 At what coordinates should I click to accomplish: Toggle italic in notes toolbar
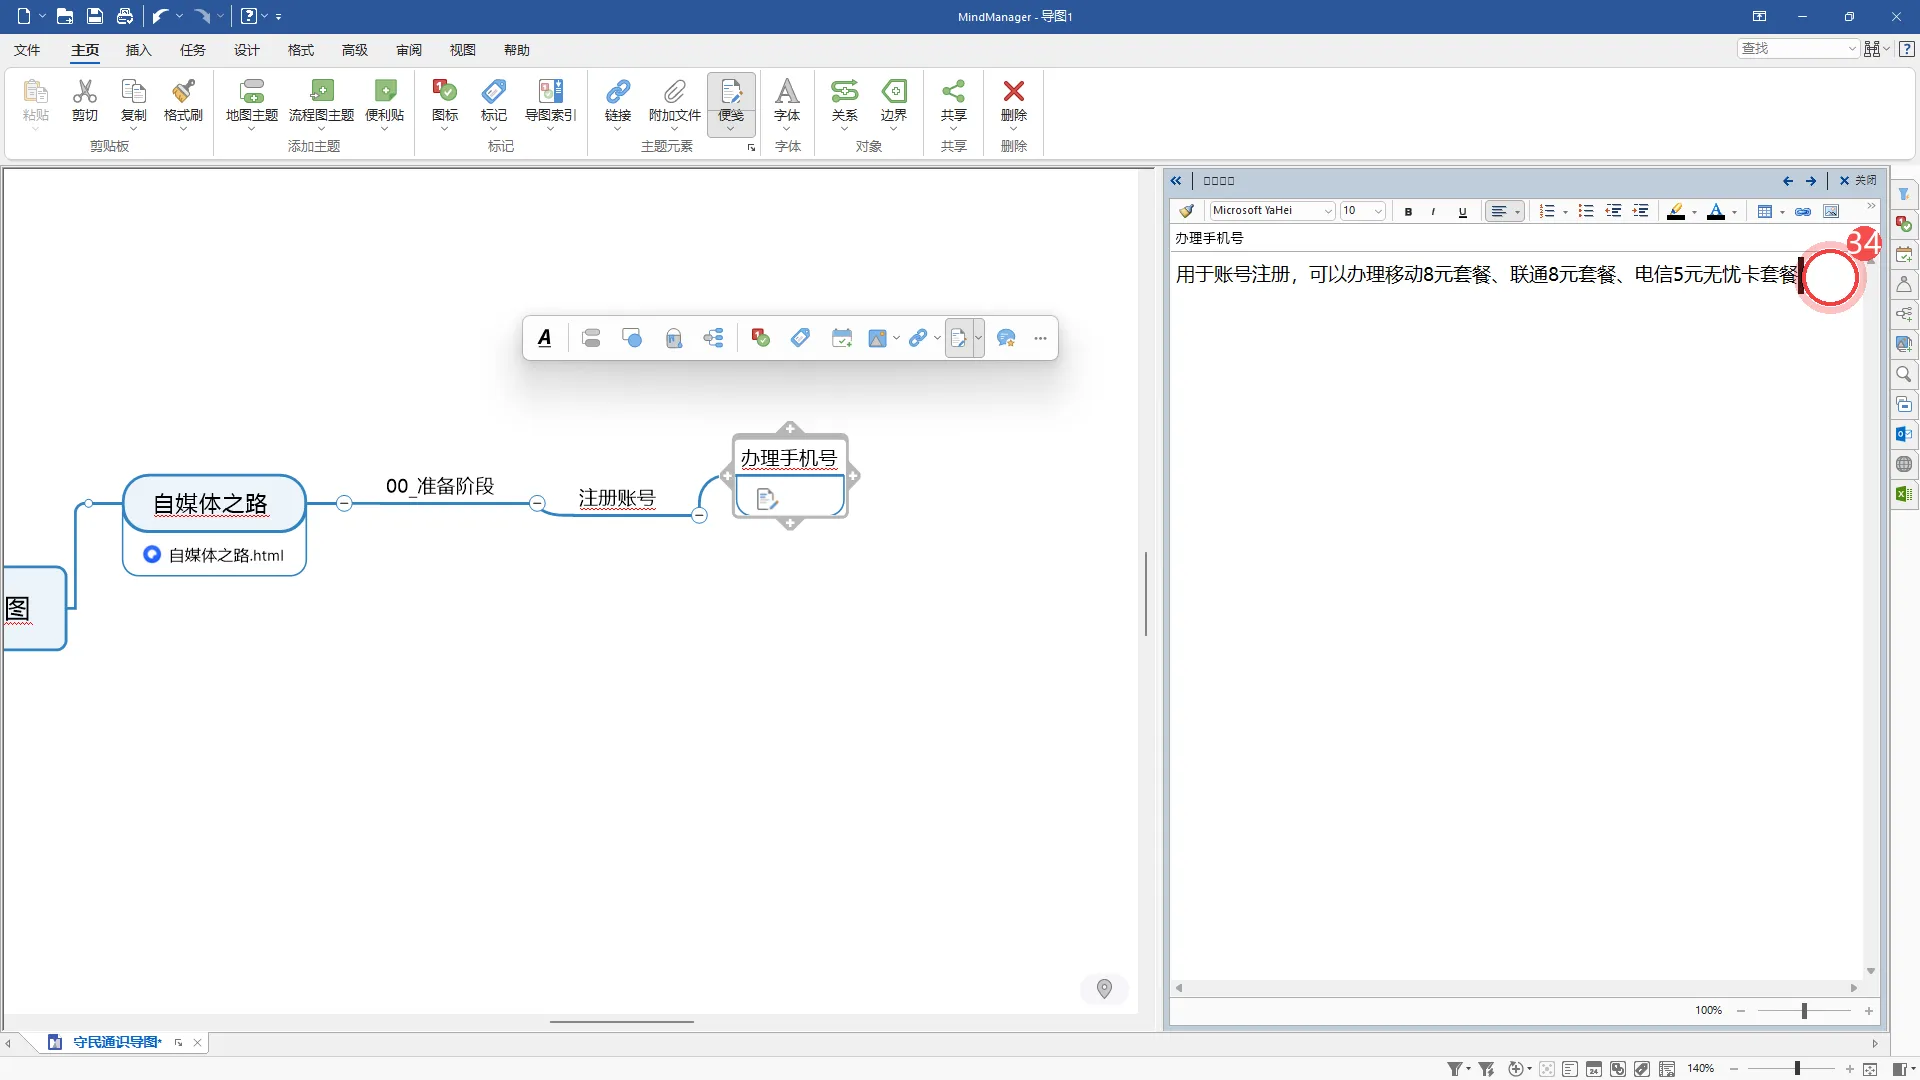point(1434,211)
